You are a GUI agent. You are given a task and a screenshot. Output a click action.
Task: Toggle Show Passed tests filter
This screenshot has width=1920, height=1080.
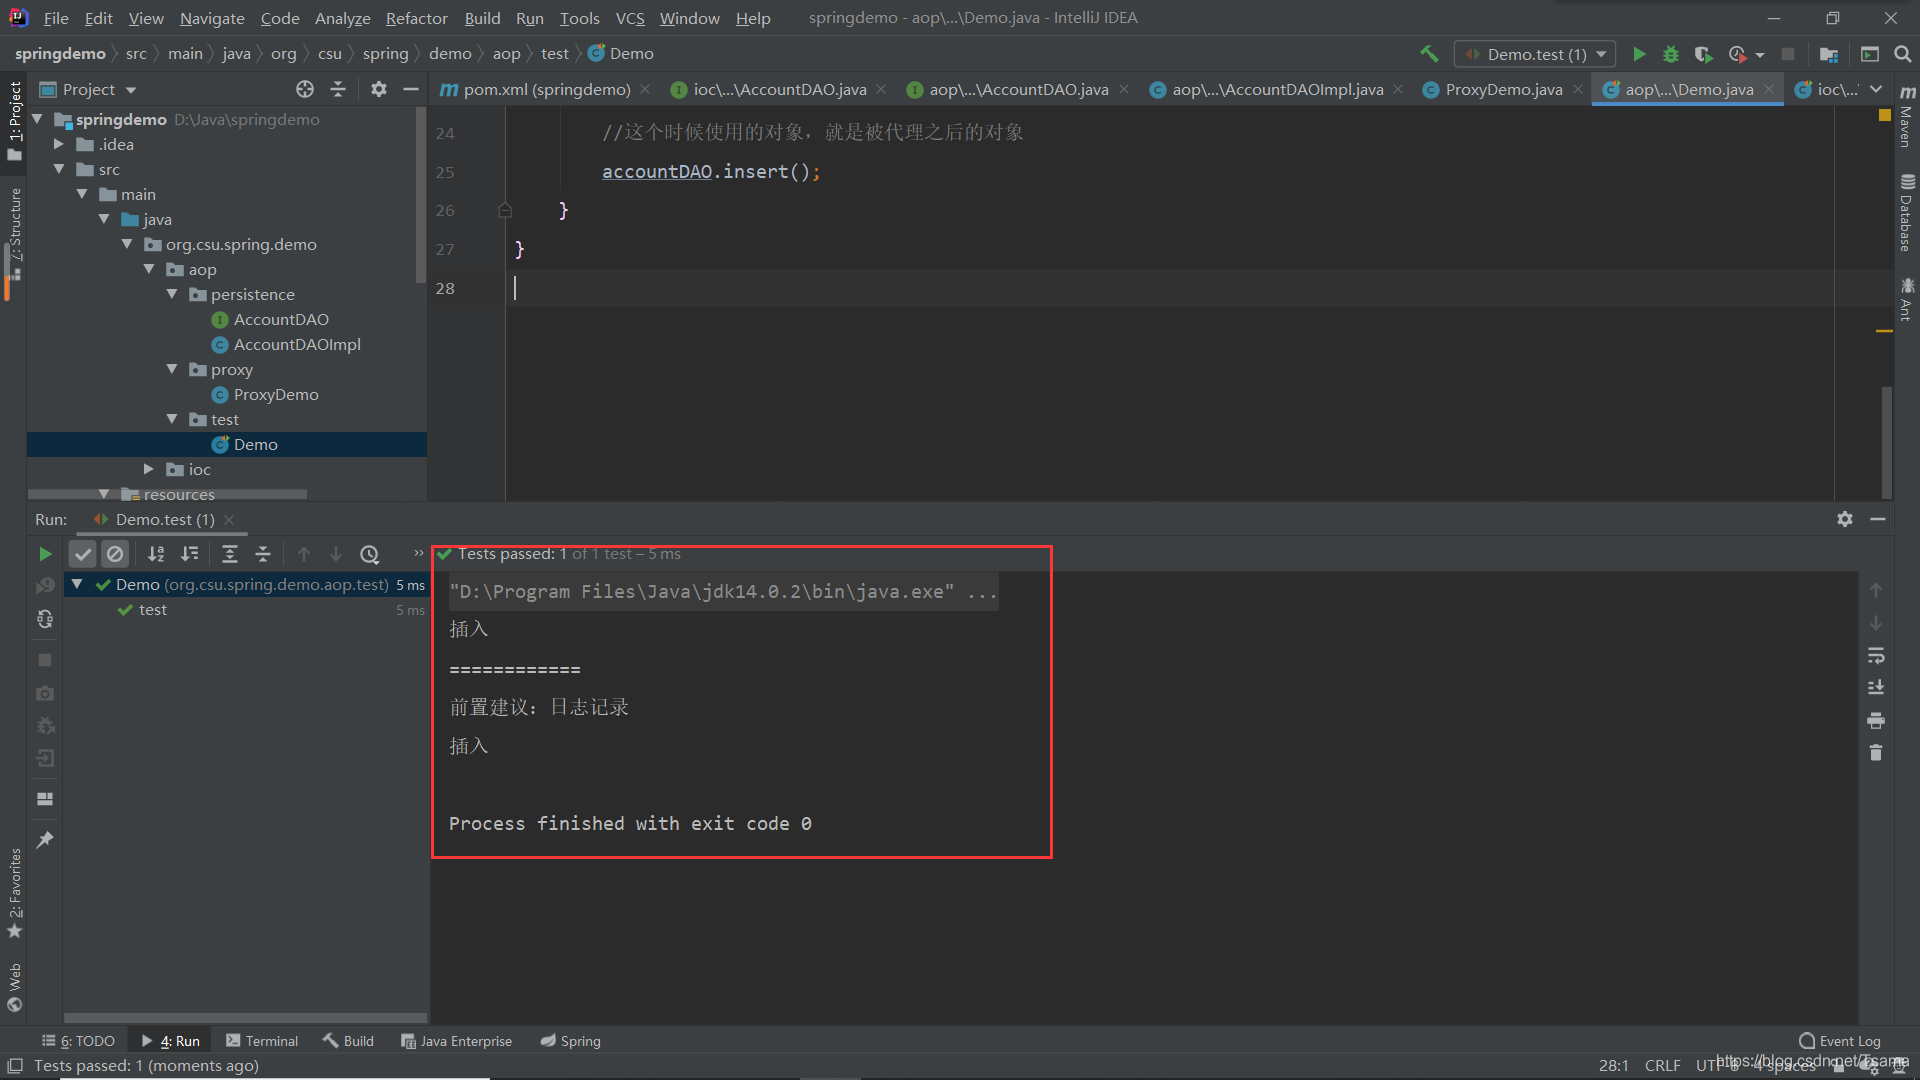[83, 554]
